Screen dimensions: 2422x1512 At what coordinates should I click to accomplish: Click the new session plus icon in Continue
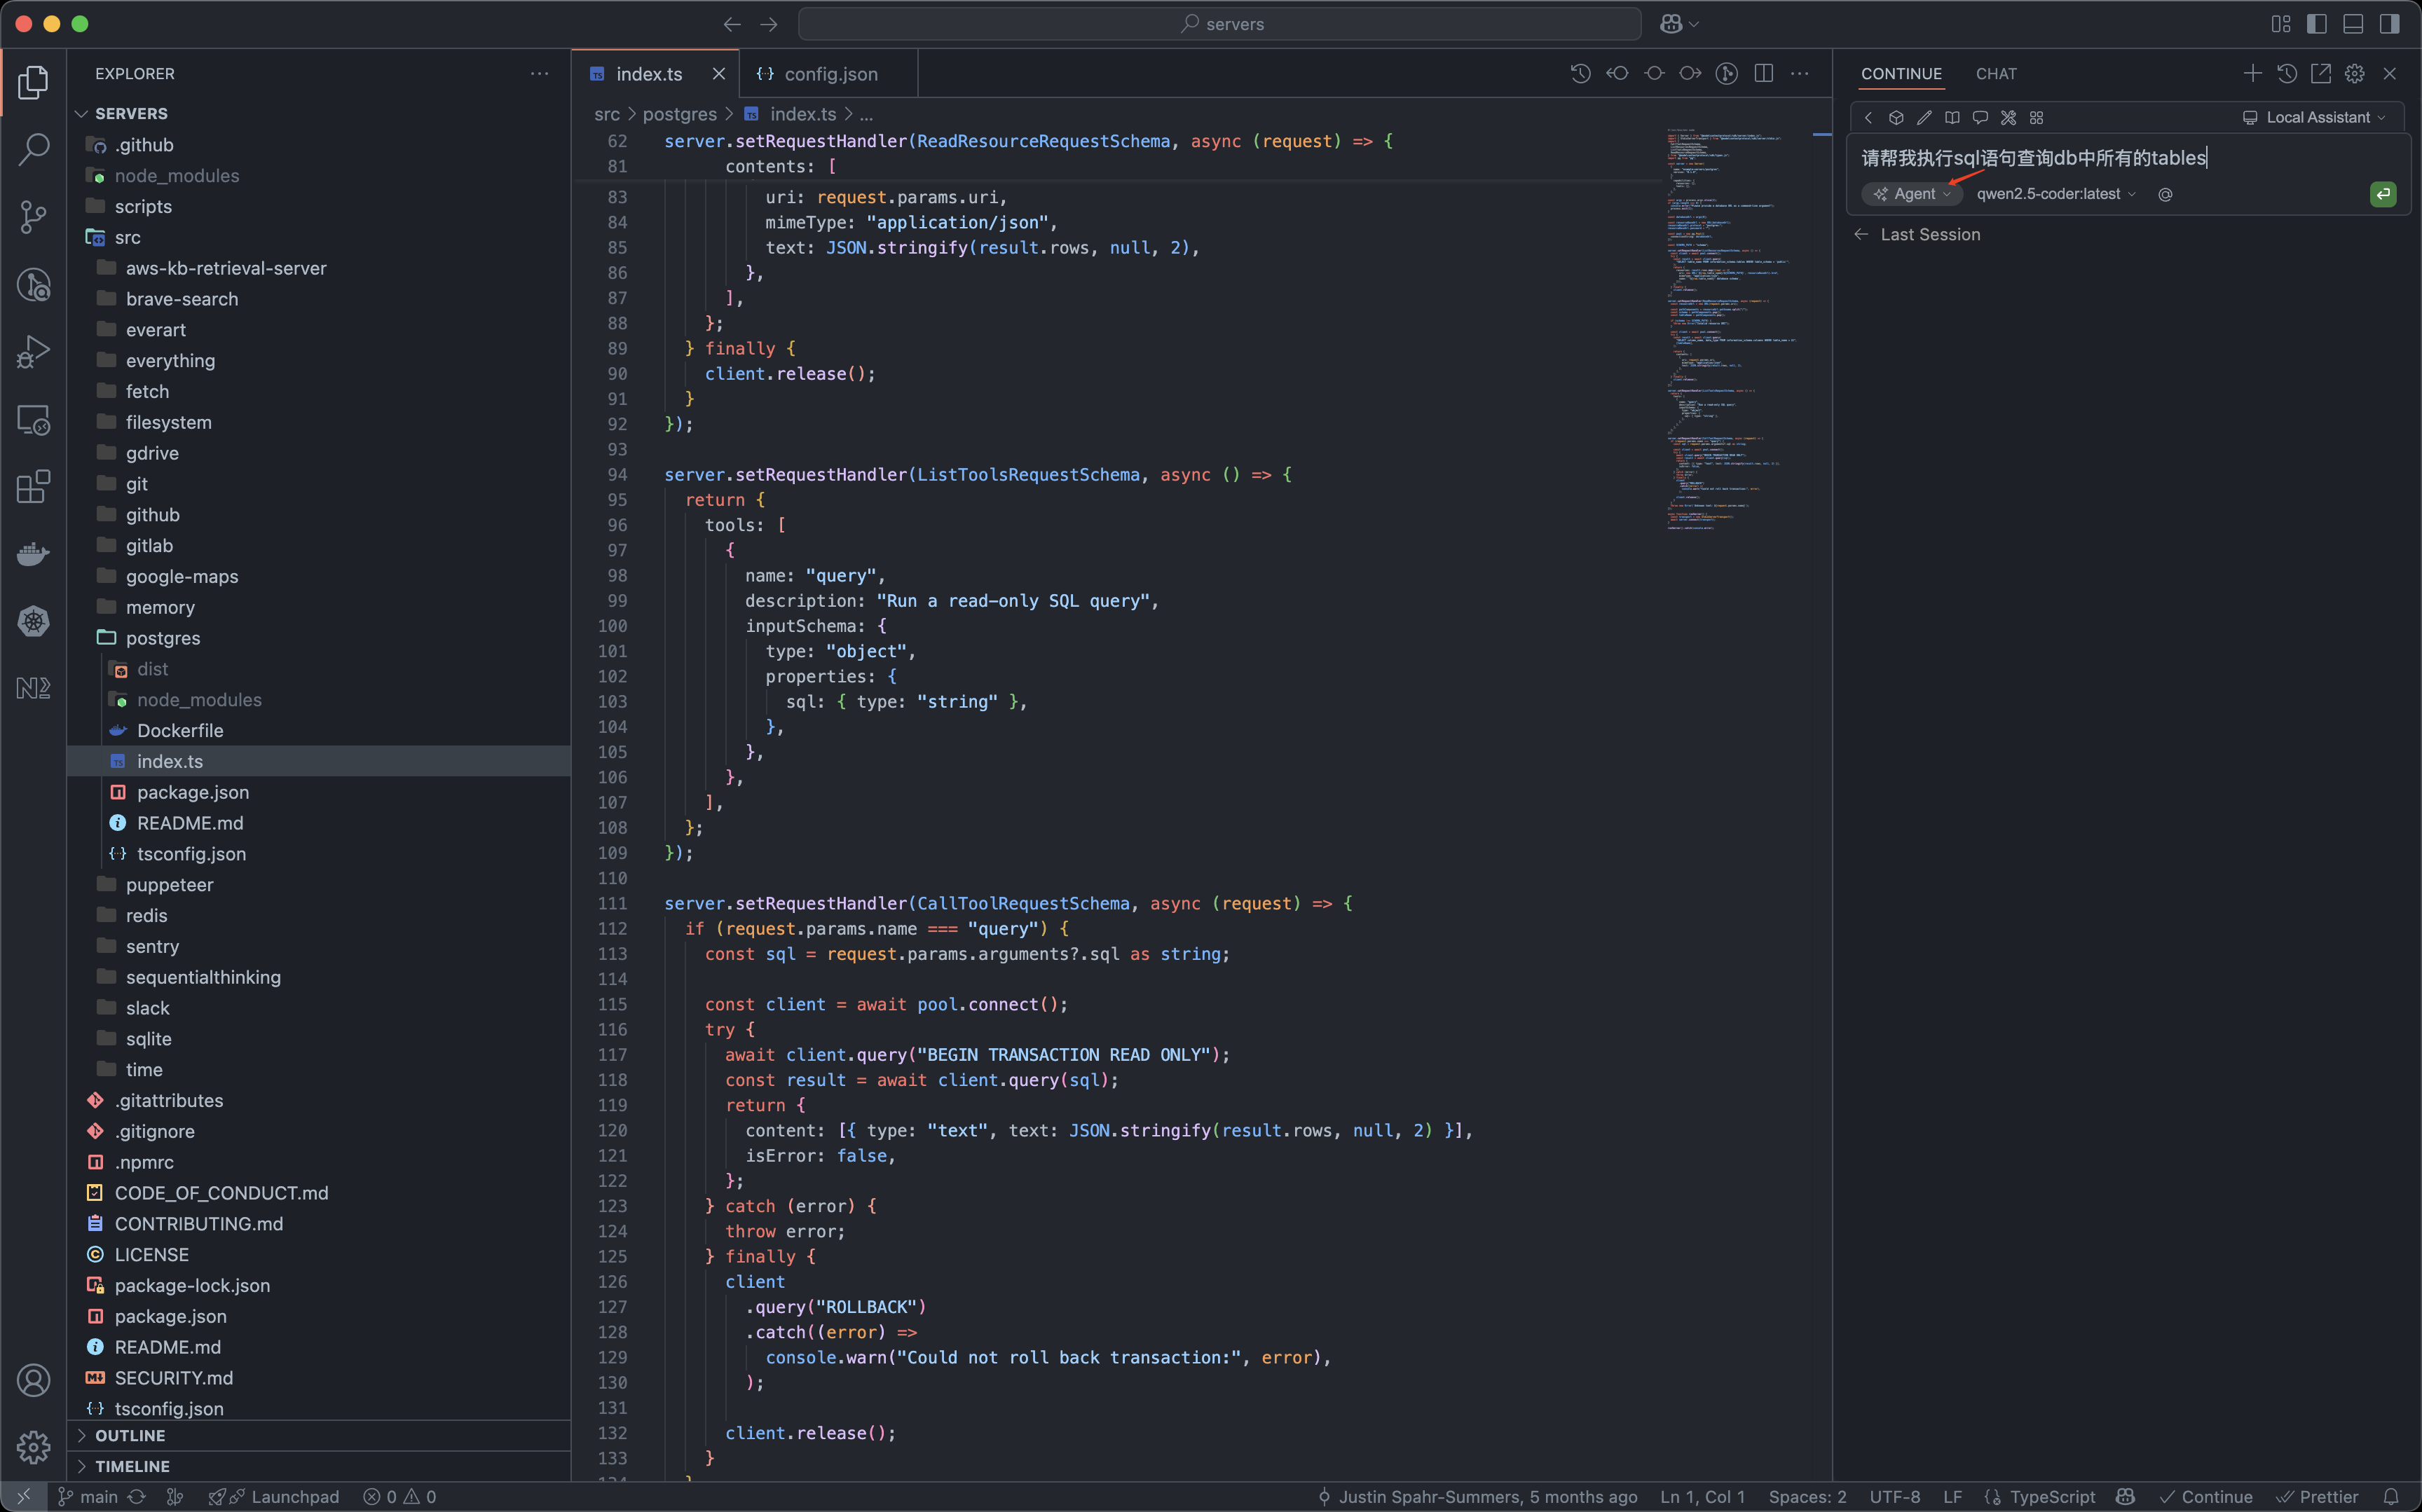click(2252, 73)
